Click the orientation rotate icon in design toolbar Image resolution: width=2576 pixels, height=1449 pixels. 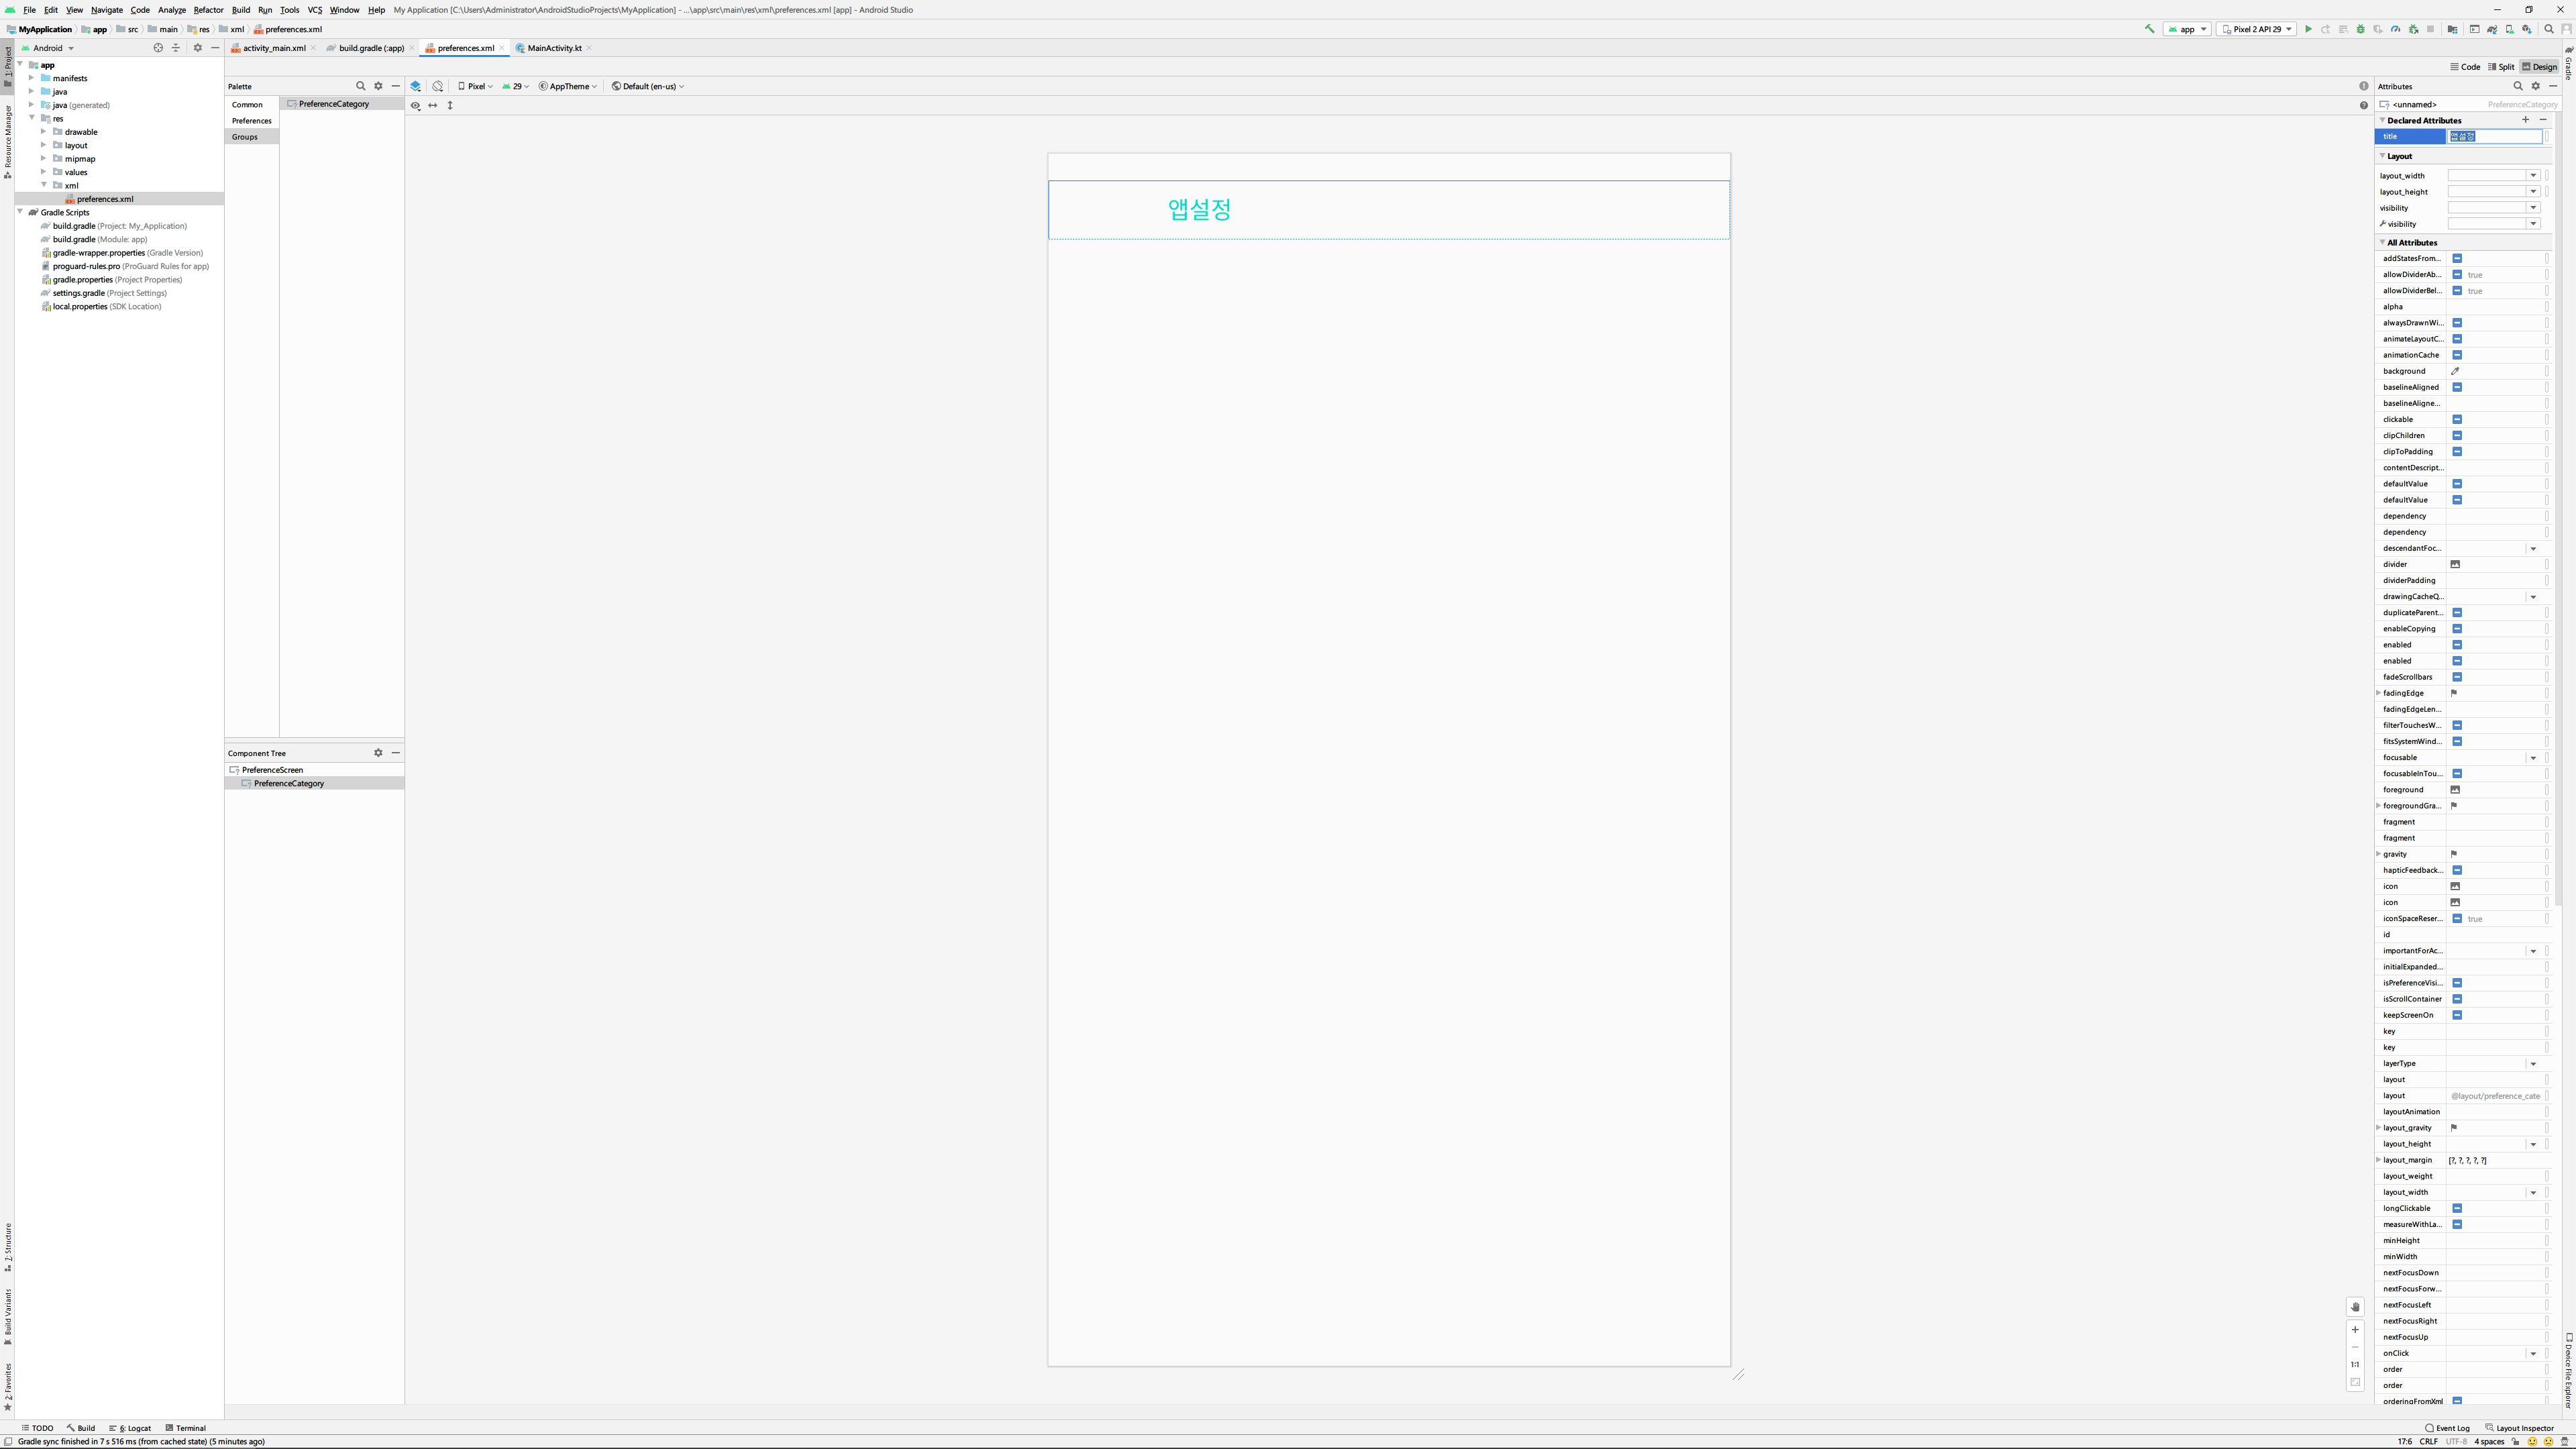pyautogui.click(x=438, y=86)
